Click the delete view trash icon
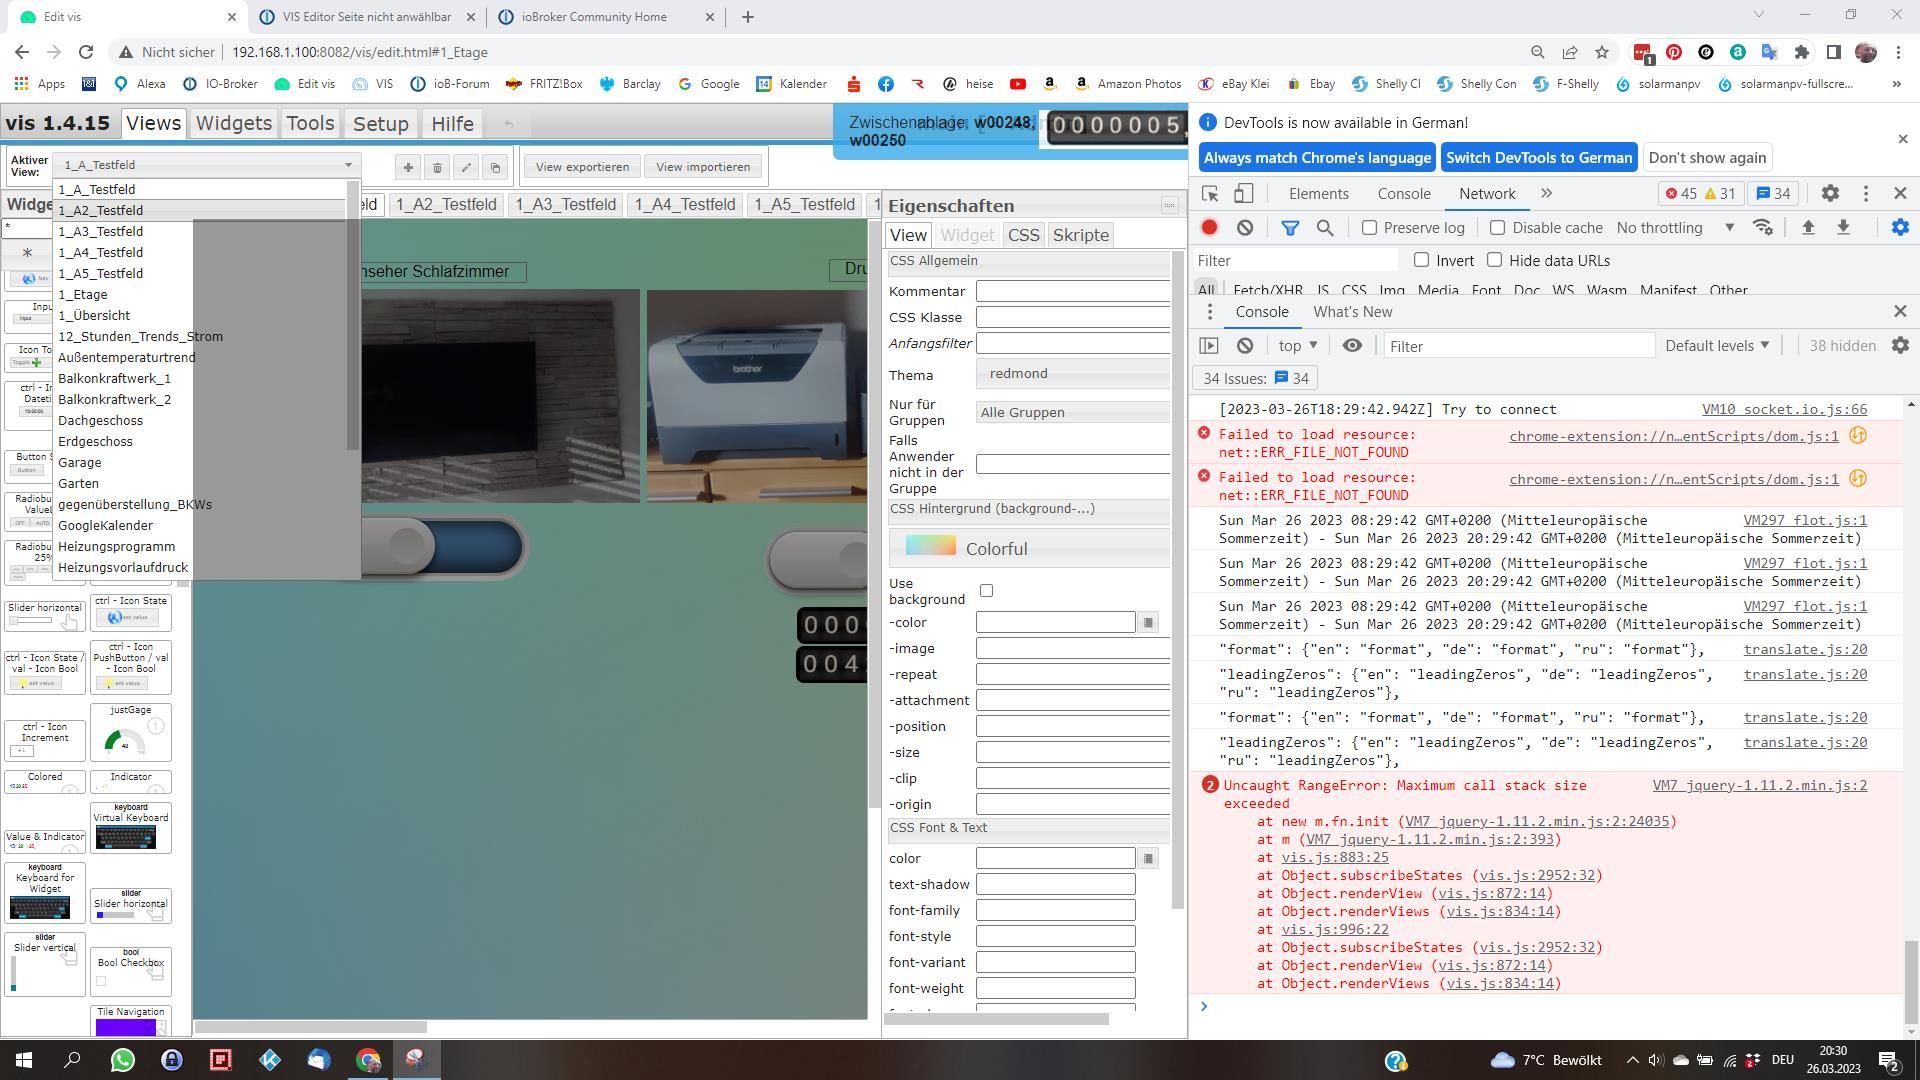The image size is (1920, 1080). 437,167
